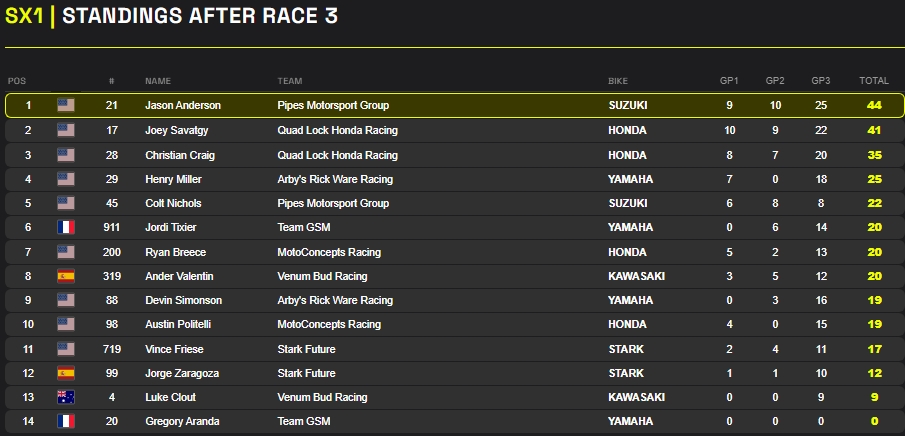Select Devin Simonson's Arby's Rick Ware Racing team
Screen dimensions: 905x436
335,300
